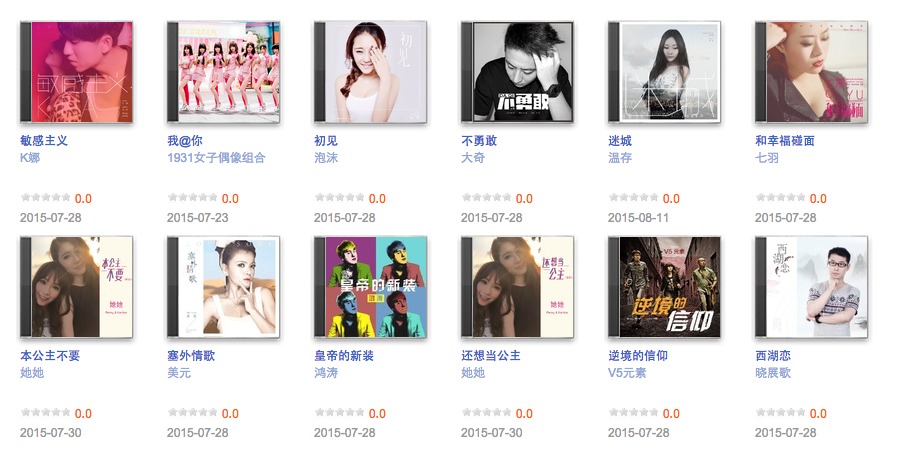Open the 和幸福碰面 album title link
This screenshot has height=454, width=899.
784,140
